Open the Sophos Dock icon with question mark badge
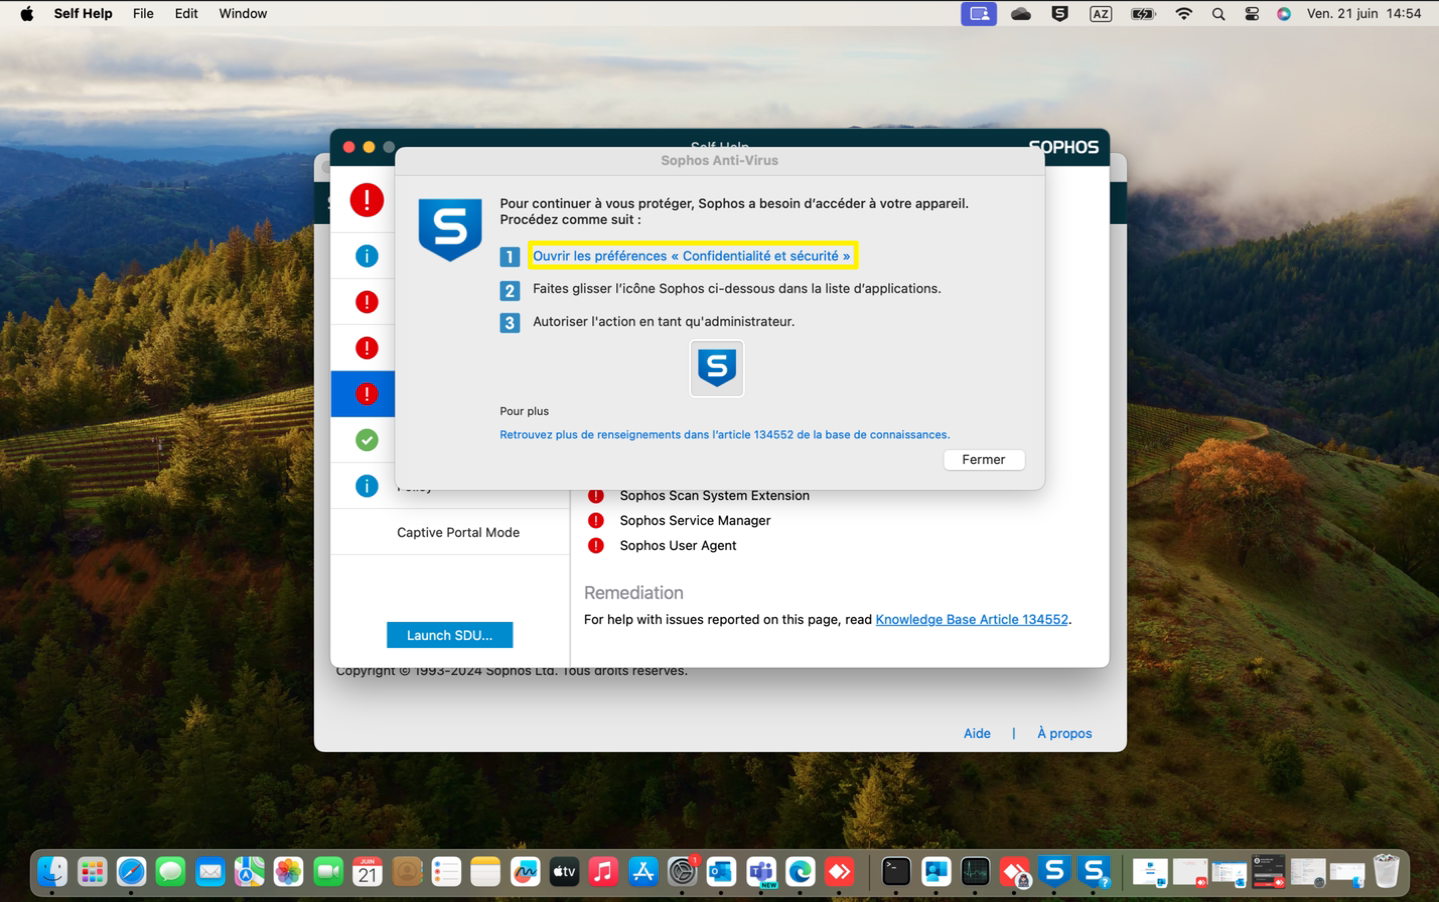This screenshot has width=1439, height=902. tap(1096, 872)
